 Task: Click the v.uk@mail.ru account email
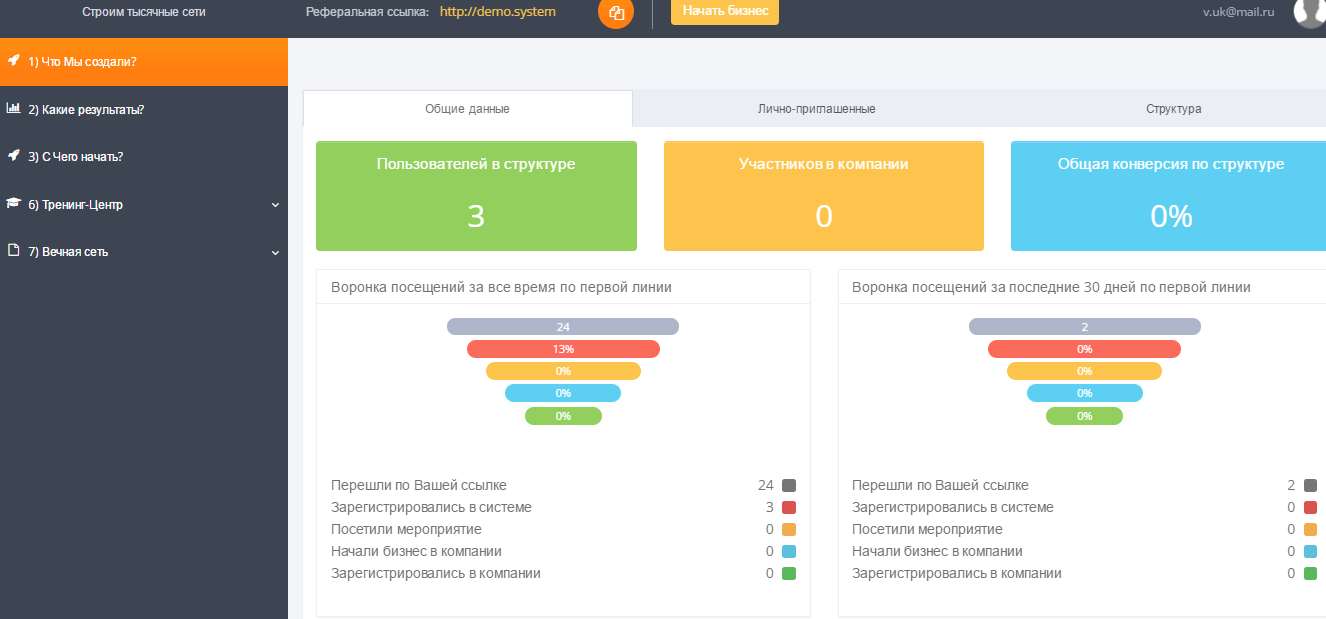1238,12
